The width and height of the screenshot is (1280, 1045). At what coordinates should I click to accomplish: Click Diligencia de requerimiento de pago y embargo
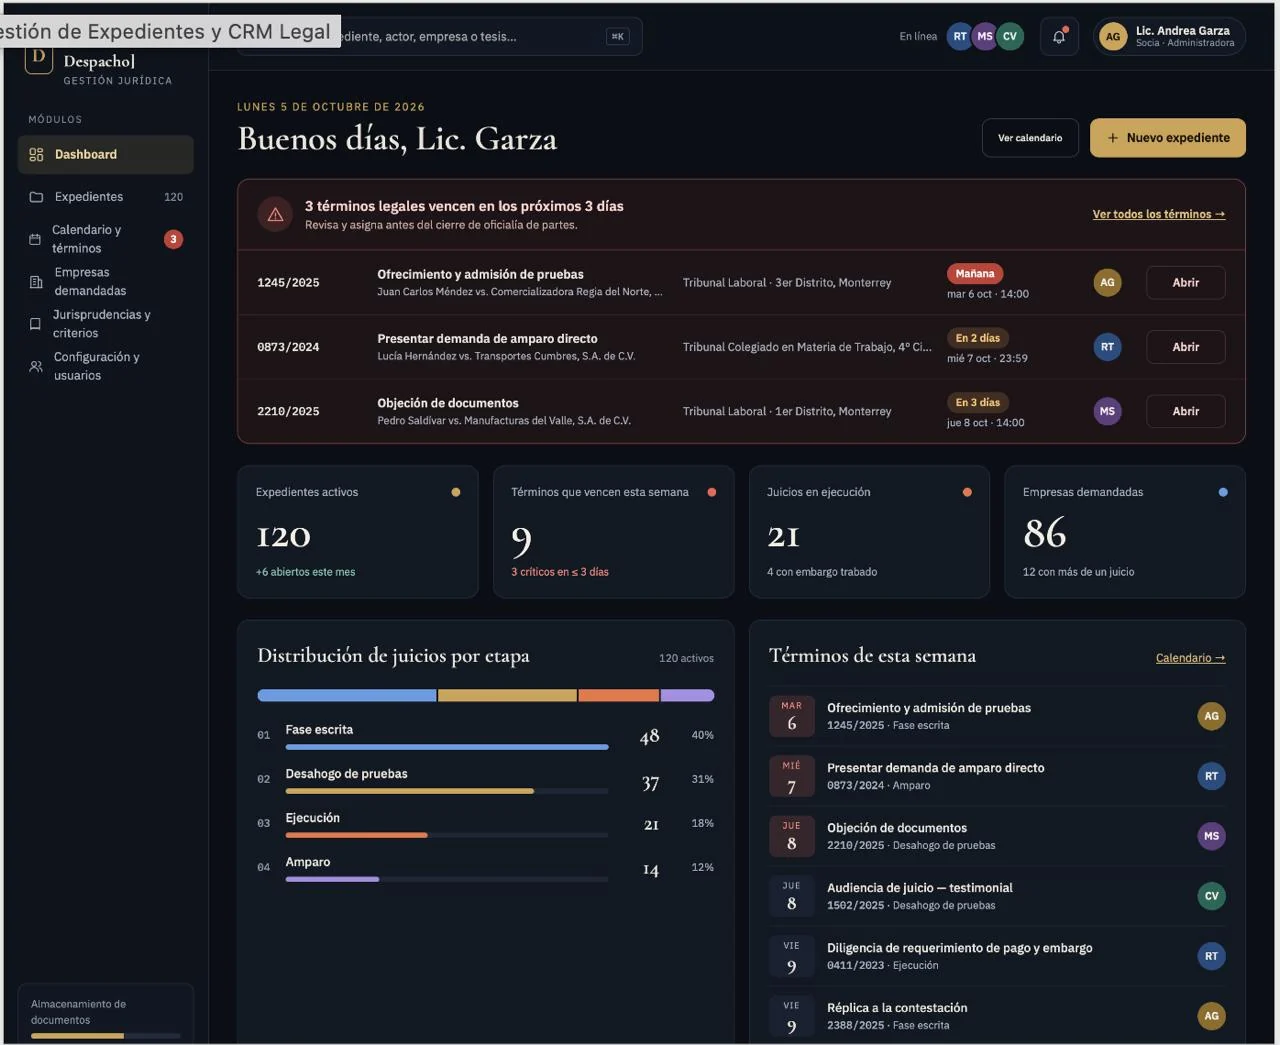(x=997, y=956)
